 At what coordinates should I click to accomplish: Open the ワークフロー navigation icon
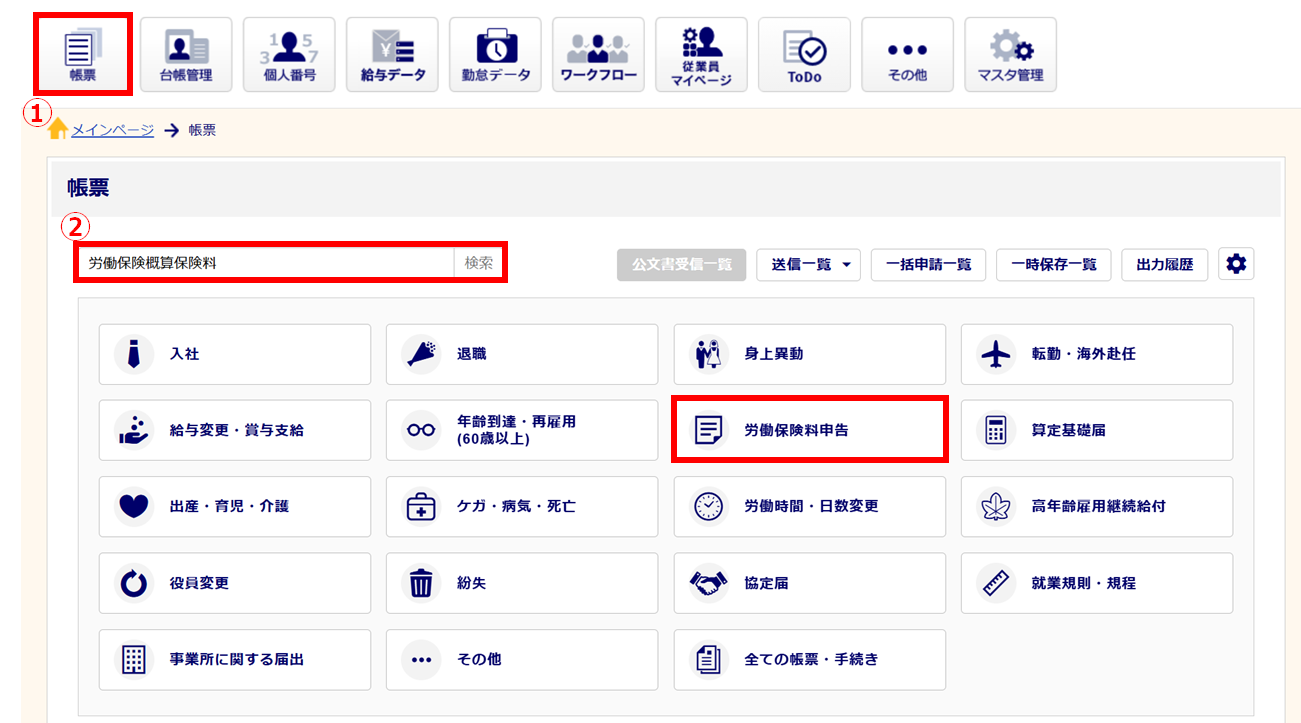tap(598, 54)
